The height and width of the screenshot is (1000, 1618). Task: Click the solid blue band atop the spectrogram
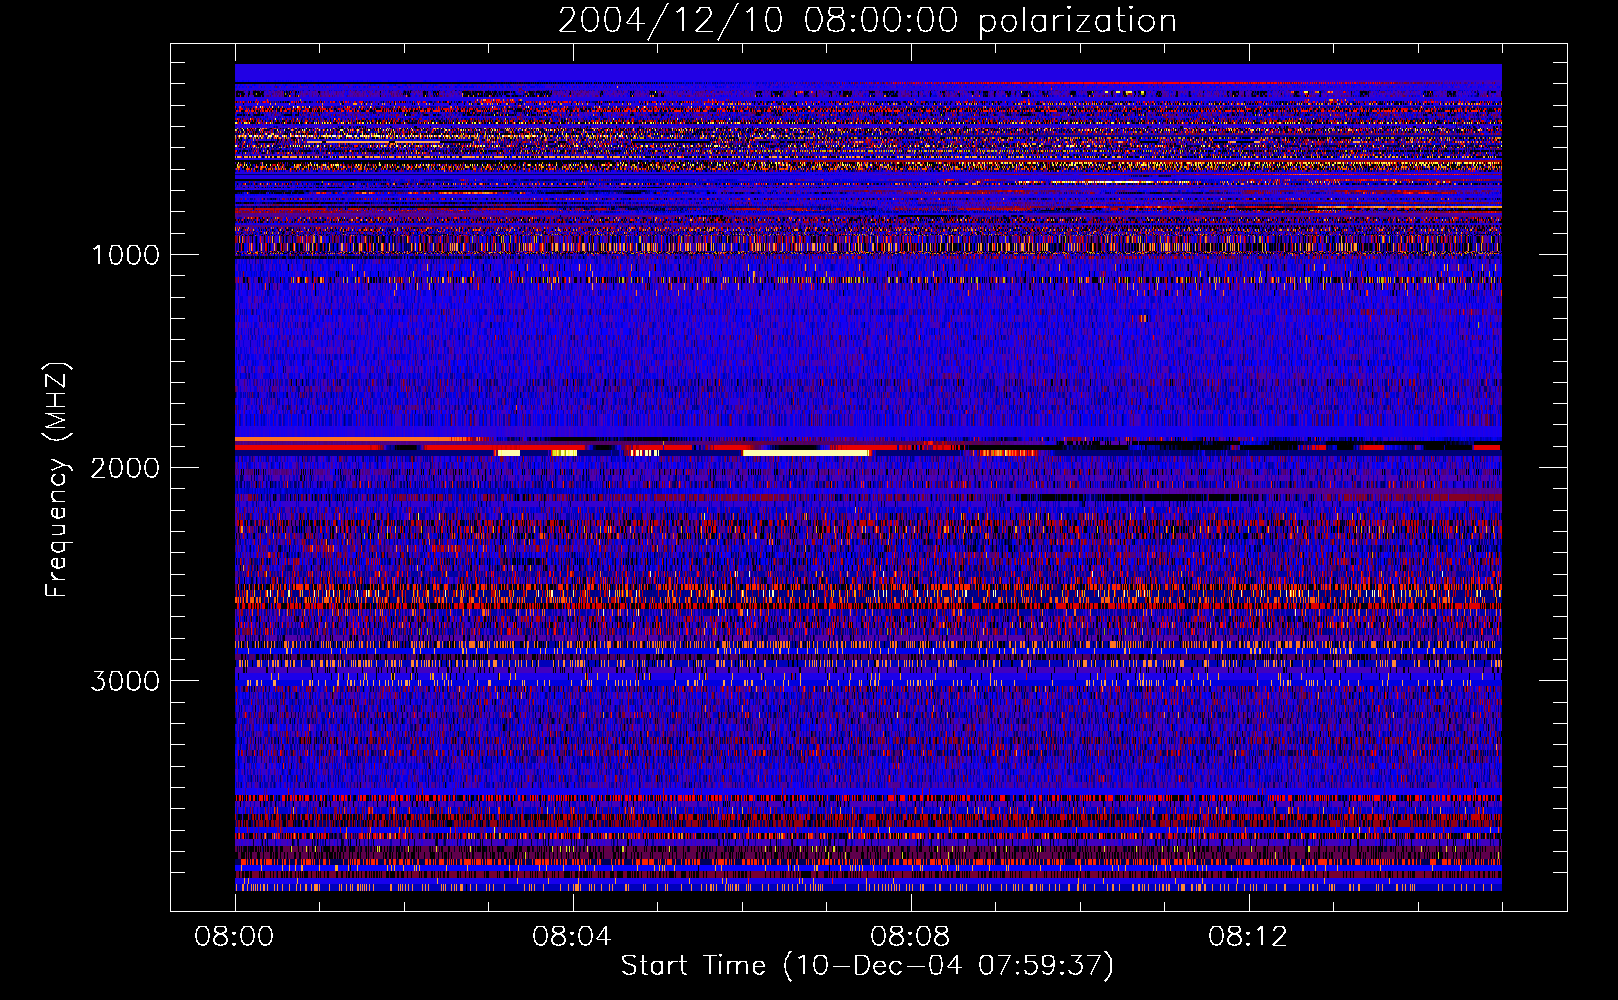tap(866, 72)
